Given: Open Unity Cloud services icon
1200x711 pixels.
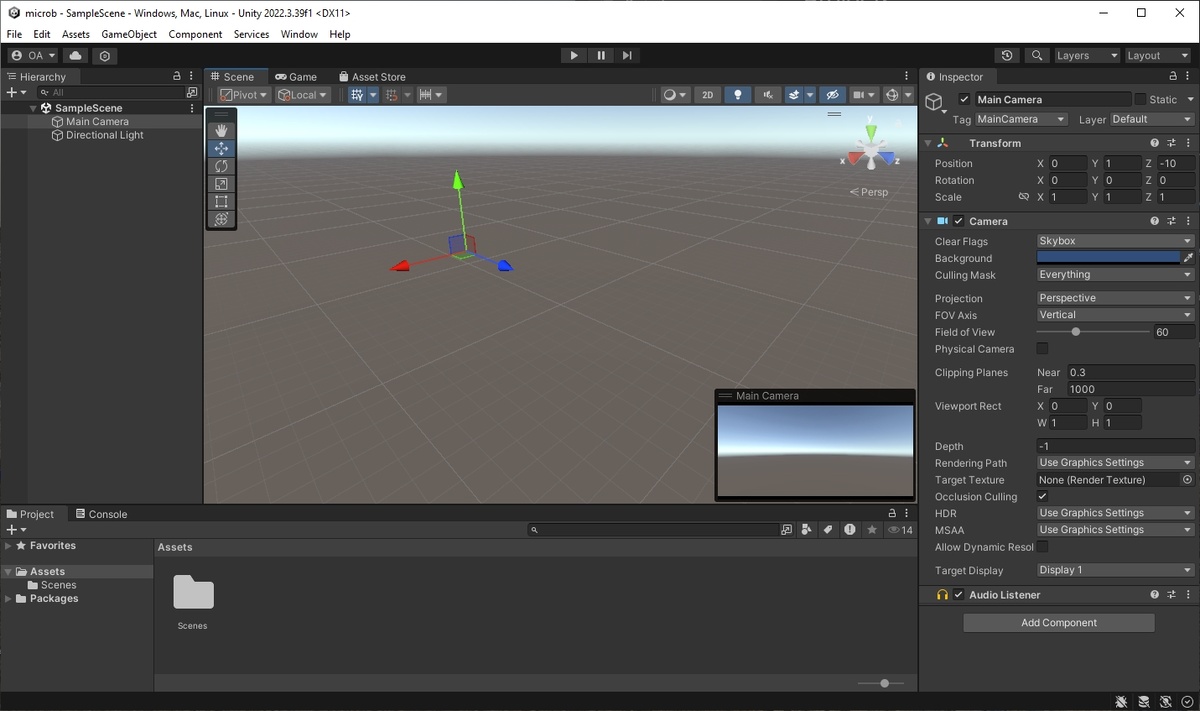Looking at the screenshot, I should (76, 56).
